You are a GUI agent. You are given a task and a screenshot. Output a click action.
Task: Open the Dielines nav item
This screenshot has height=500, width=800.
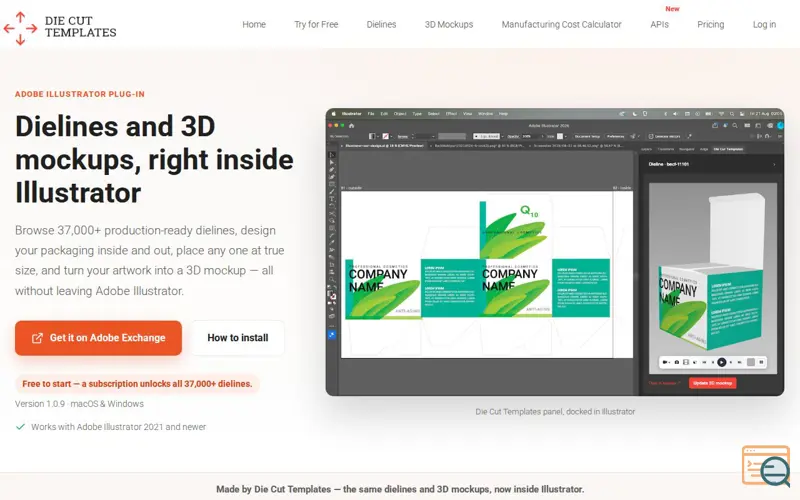381,24
